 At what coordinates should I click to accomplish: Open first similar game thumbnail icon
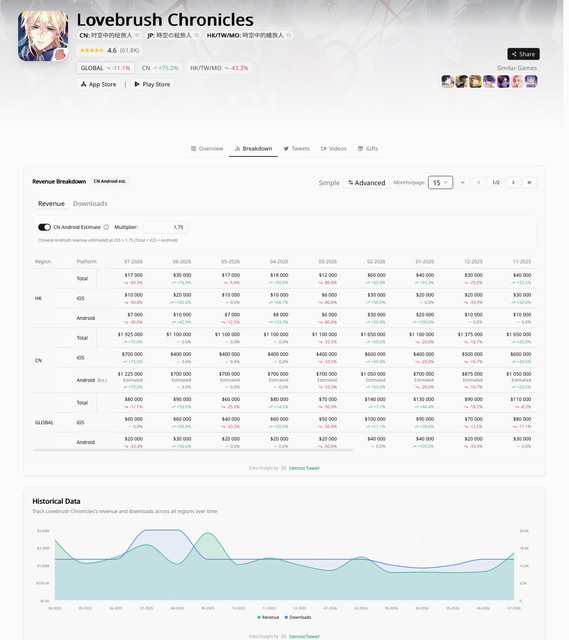447,81
